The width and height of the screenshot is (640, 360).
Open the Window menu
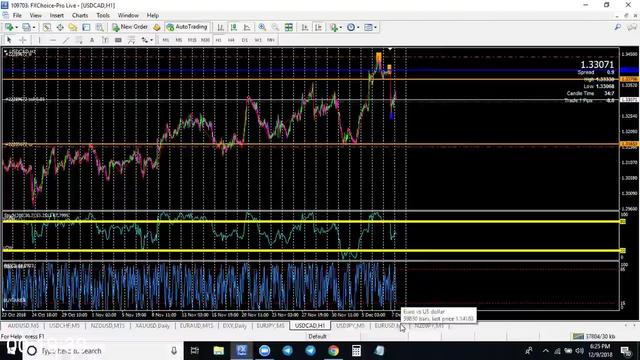click(x=128, y=16)
